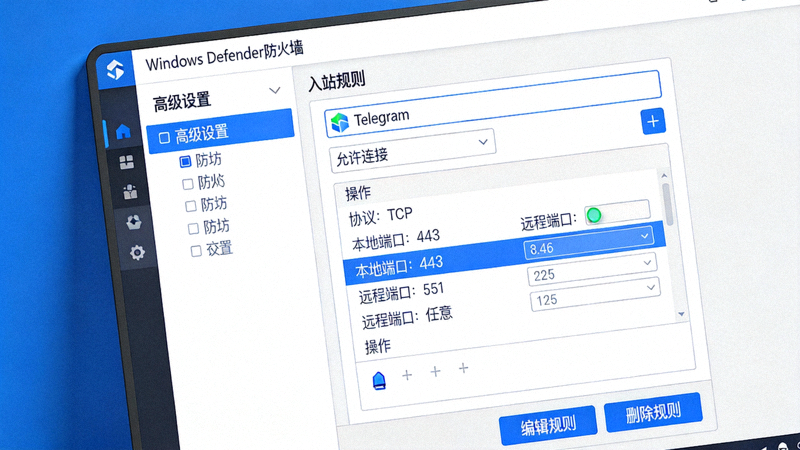
Task: Click the middle plus icon in bottom row
Action: click(x=435, y=371)
